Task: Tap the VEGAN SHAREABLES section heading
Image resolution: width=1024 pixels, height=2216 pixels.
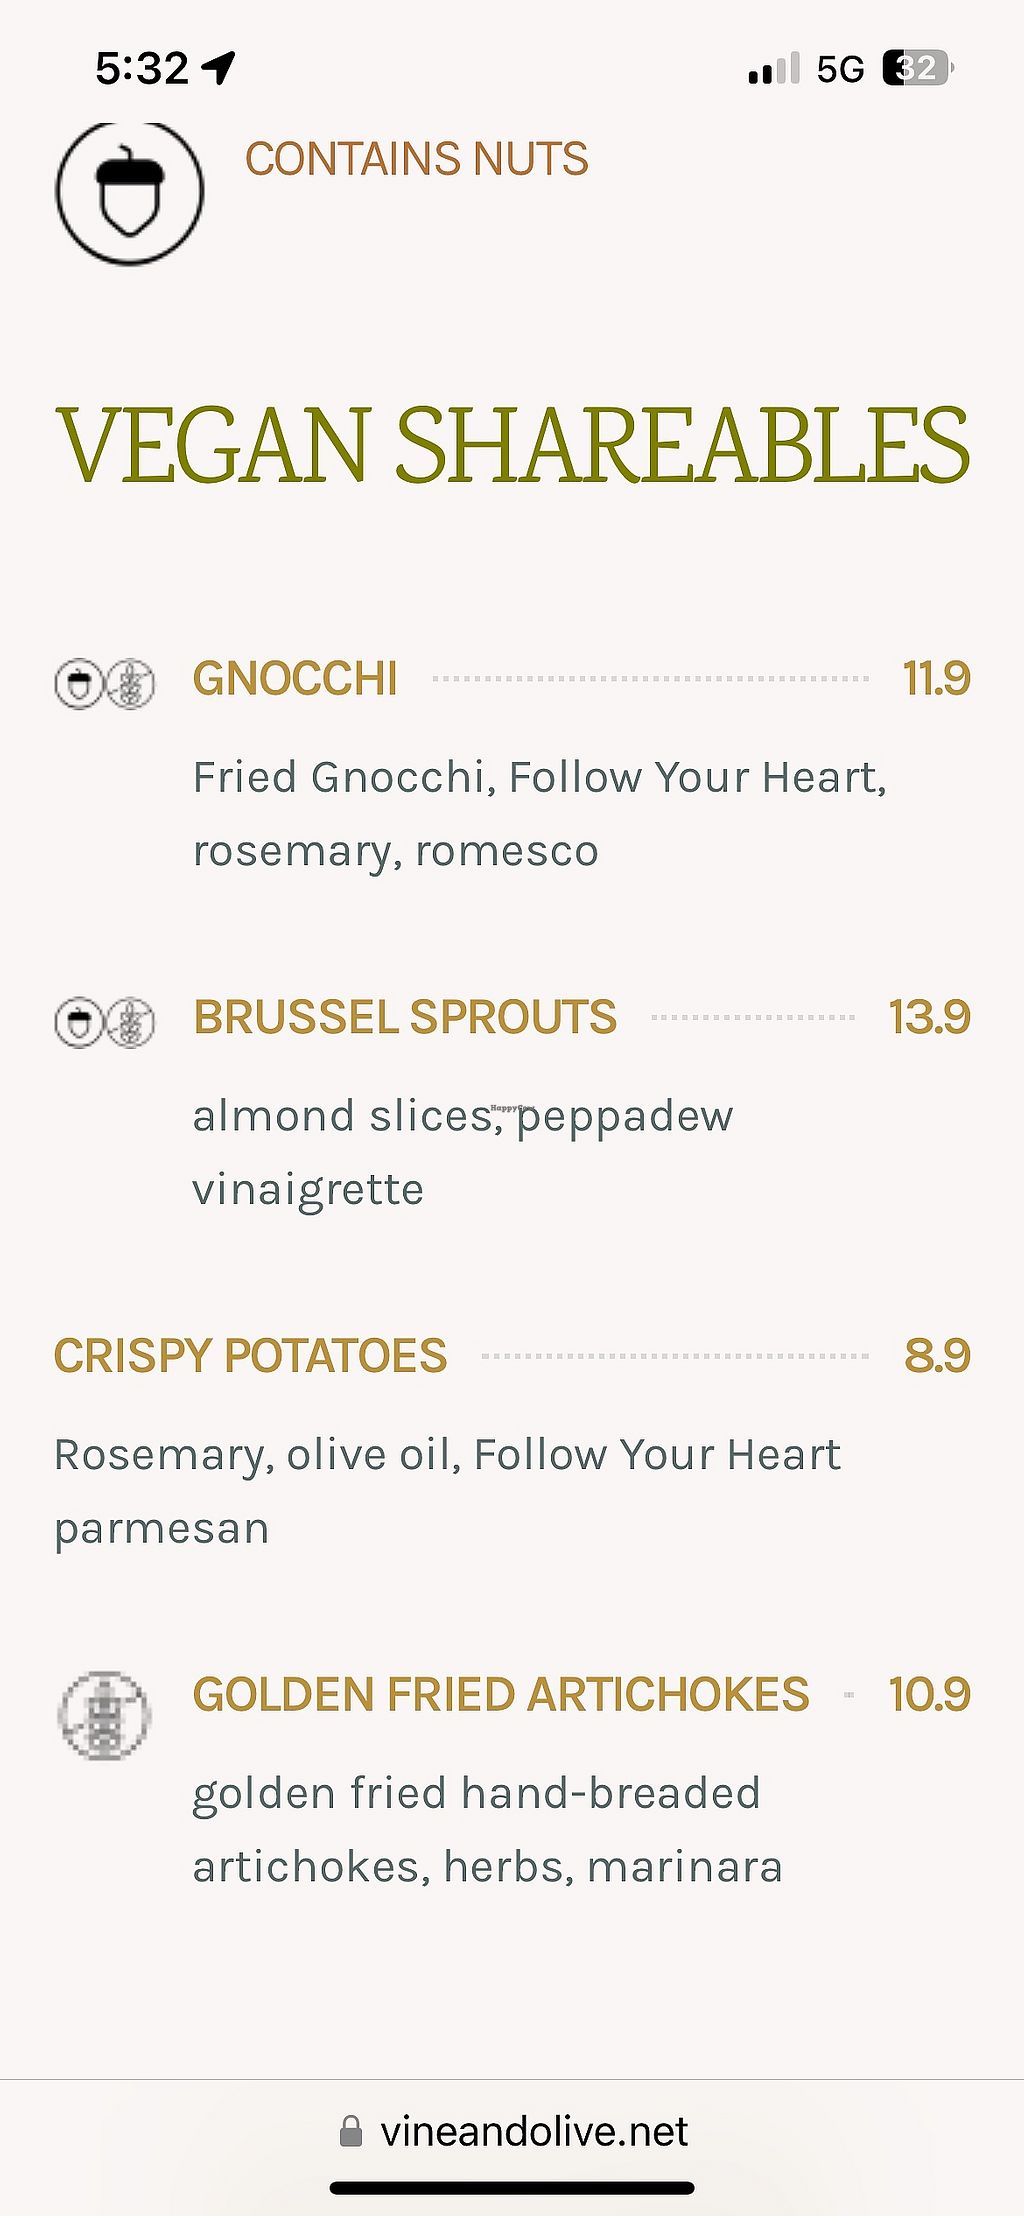Action: point(512,444)
